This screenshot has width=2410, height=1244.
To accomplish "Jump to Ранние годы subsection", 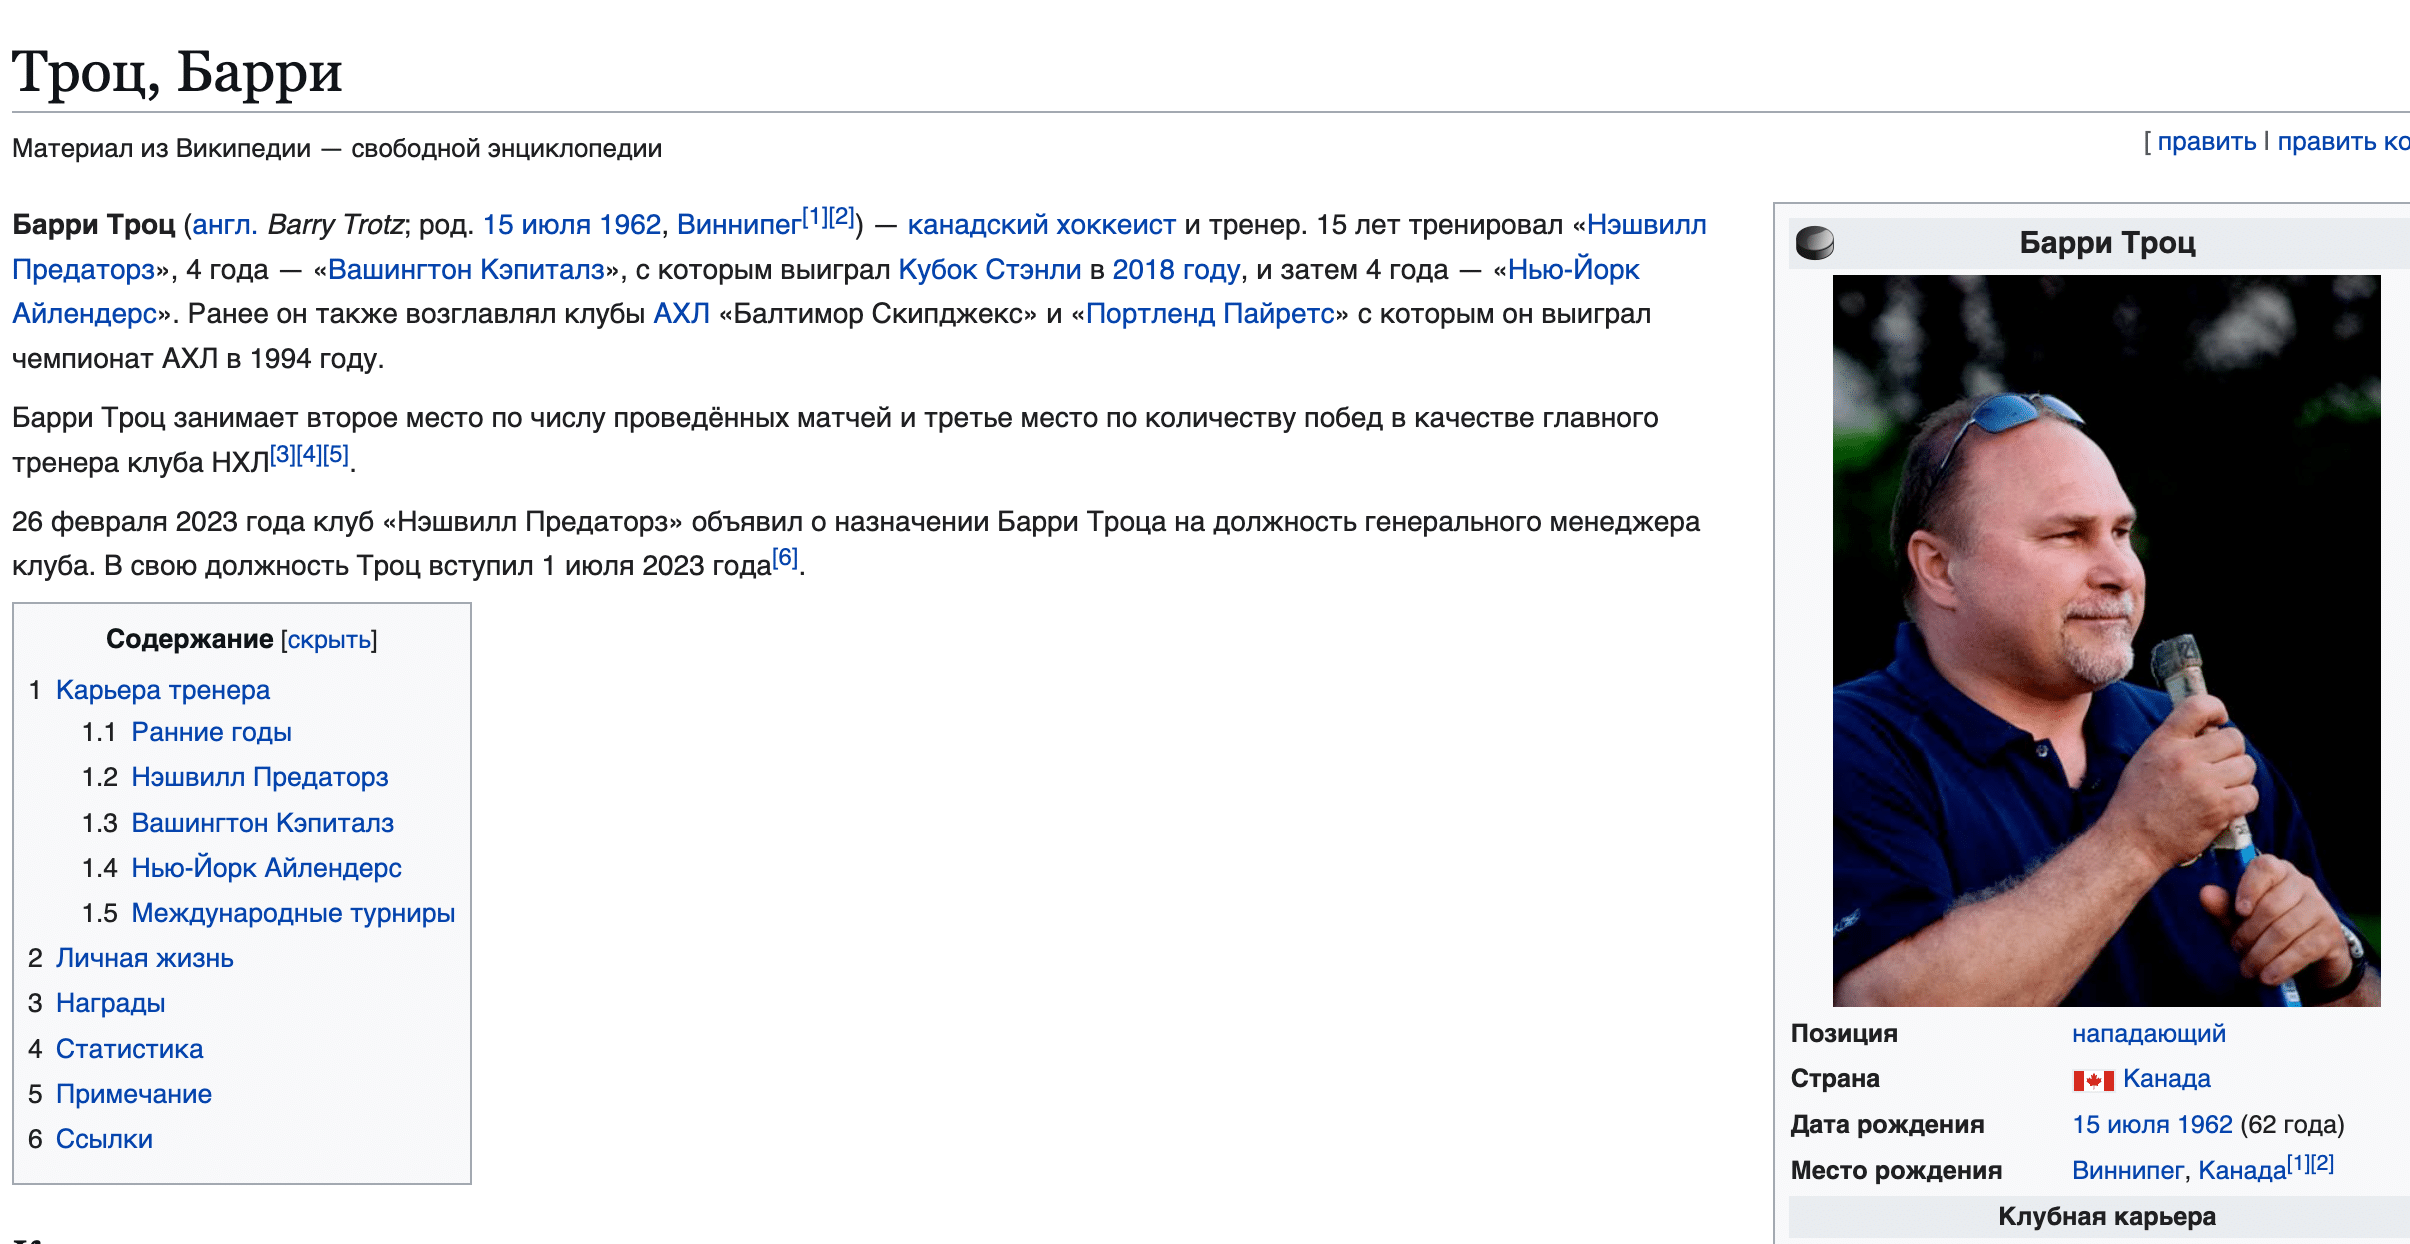I will click(211, 732).
